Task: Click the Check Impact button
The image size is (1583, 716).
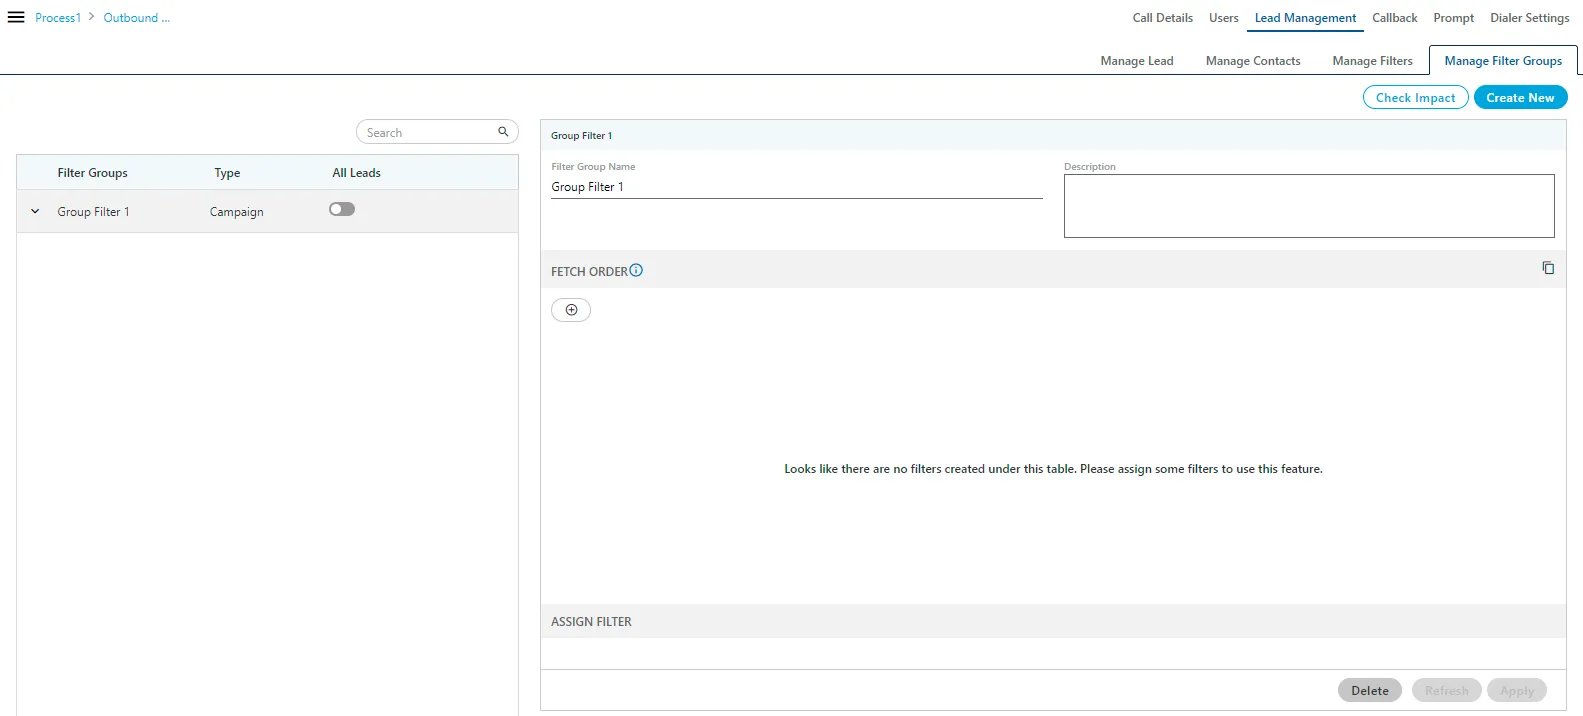Action: pos(1415,97)
